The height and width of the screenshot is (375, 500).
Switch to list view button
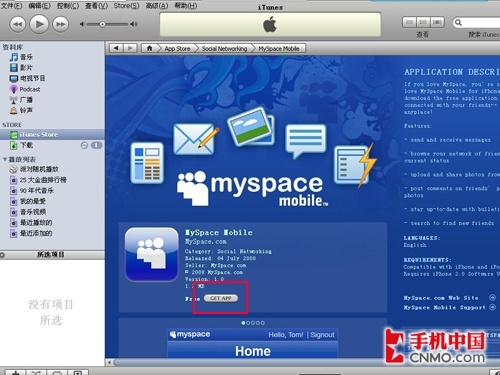pos(409,22)
